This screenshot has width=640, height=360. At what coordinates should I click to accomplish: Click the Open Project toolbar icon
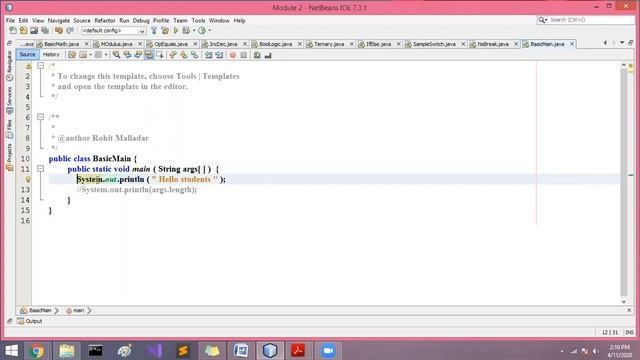34,31
